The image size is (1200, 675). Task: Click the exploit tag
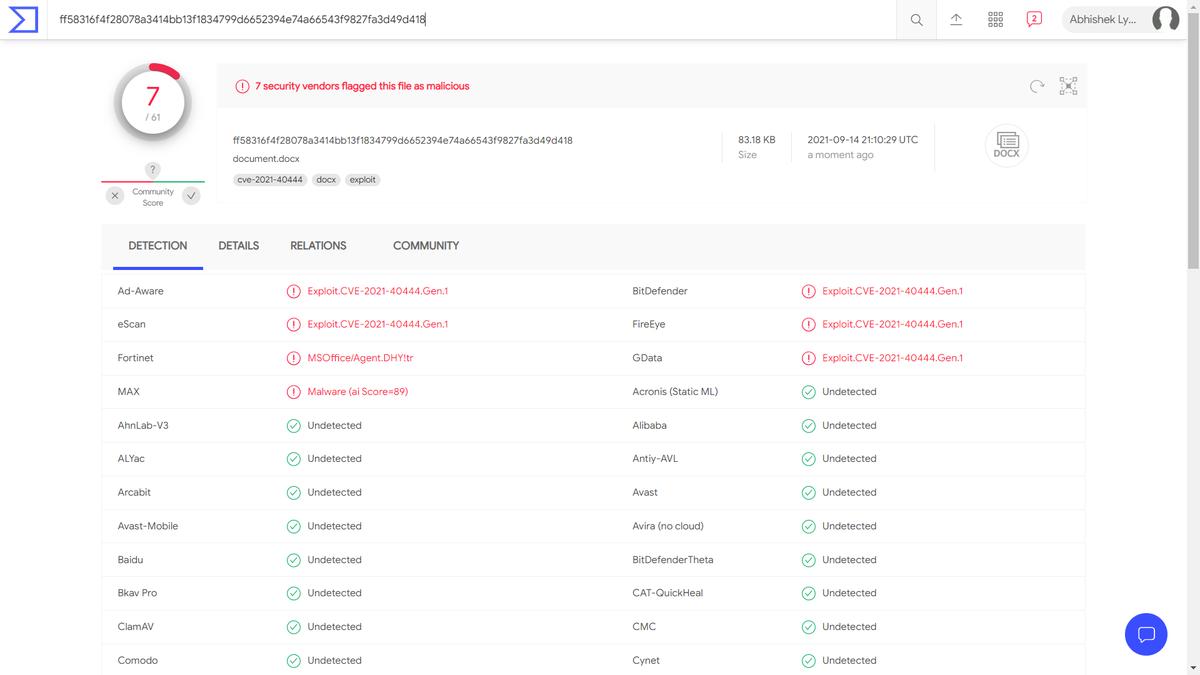(x=363, y=180)
